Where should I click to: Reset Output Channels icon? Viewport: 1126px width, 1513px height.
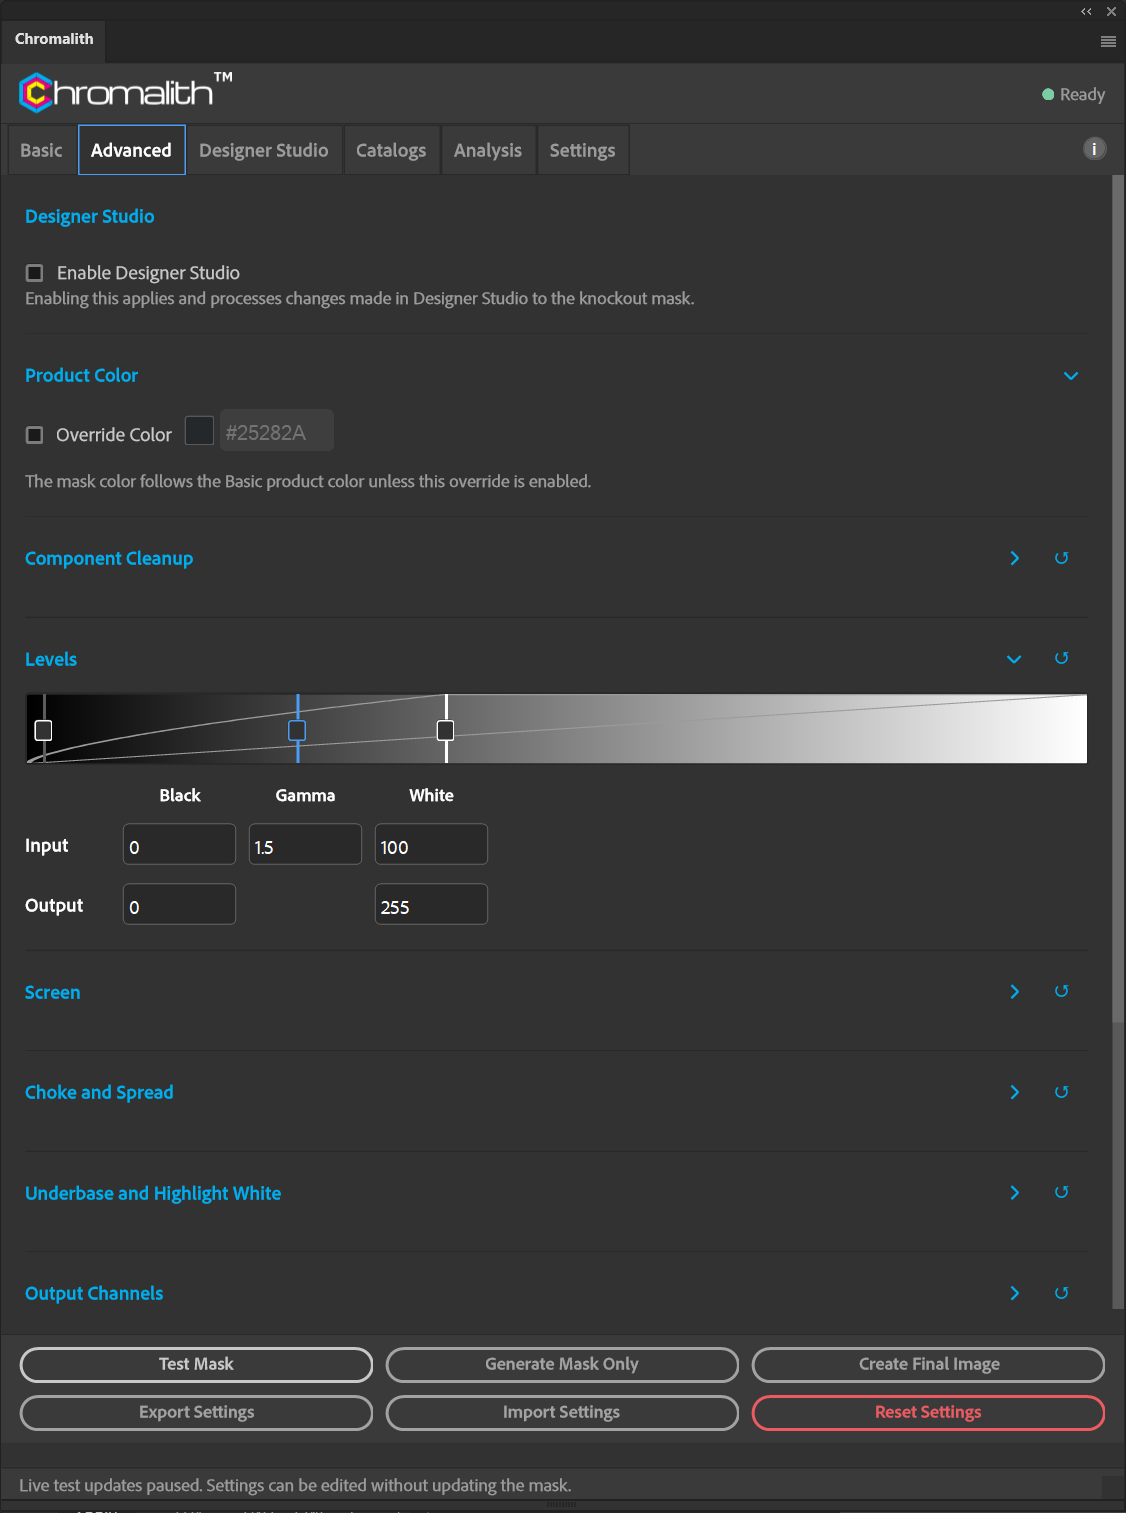[x=1062, y=1293]
